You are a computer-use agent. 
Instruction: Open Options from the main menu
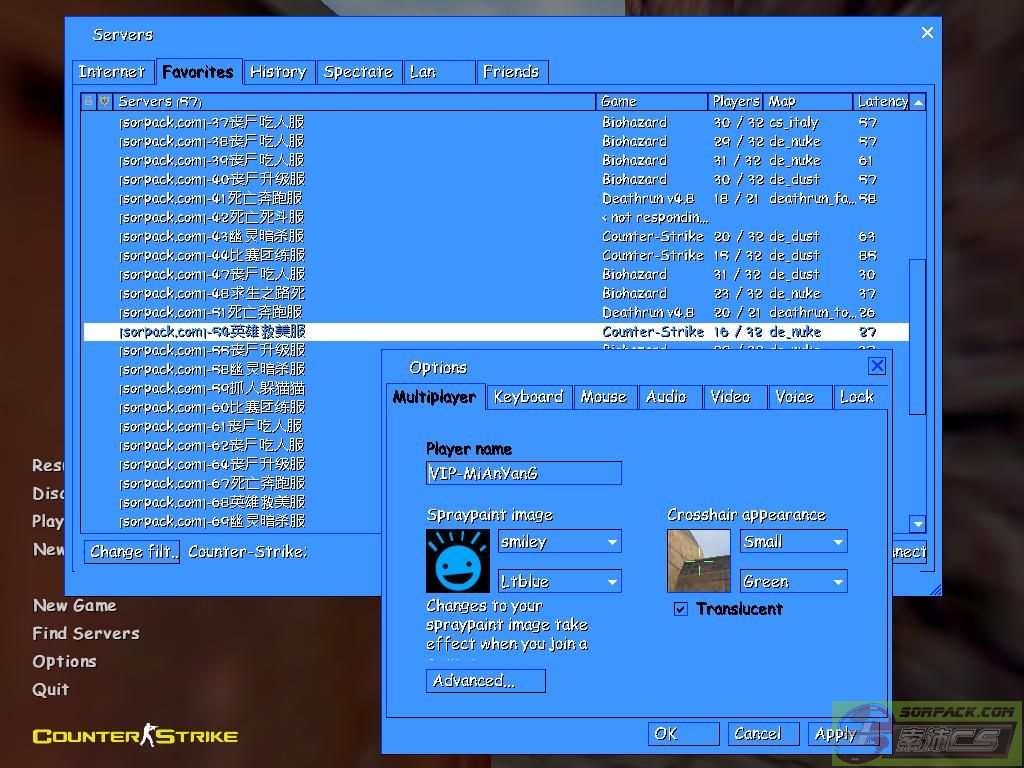[65, 662]
